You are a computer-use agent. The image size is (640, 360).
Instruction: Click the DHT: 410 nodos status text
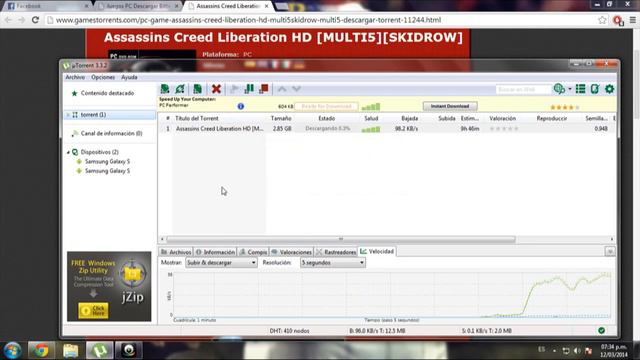(x=289, y=331)
